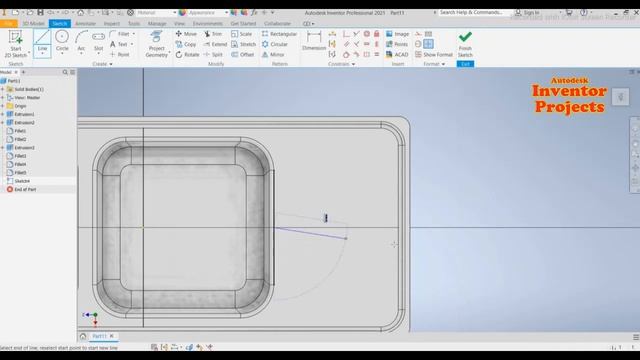Switch to the View tab
The height and width of the screenshot is (360, 640).
179,24
